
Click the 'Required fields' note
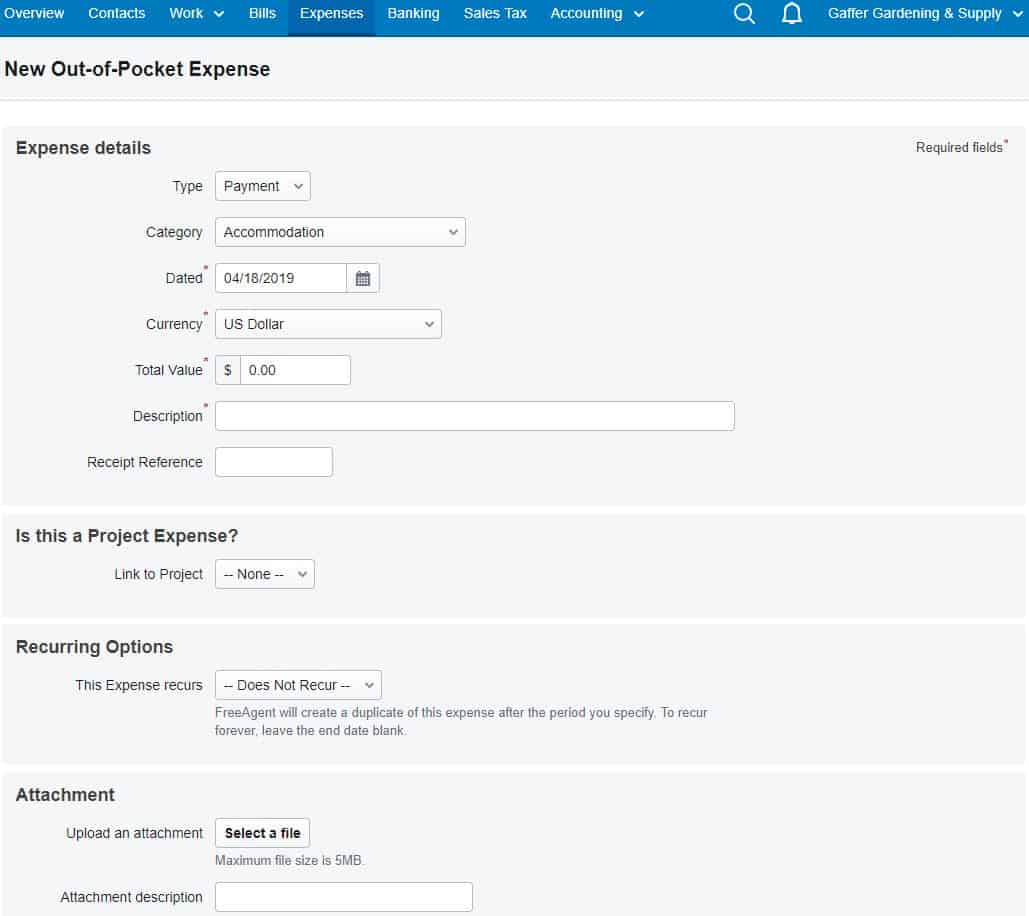961,147
